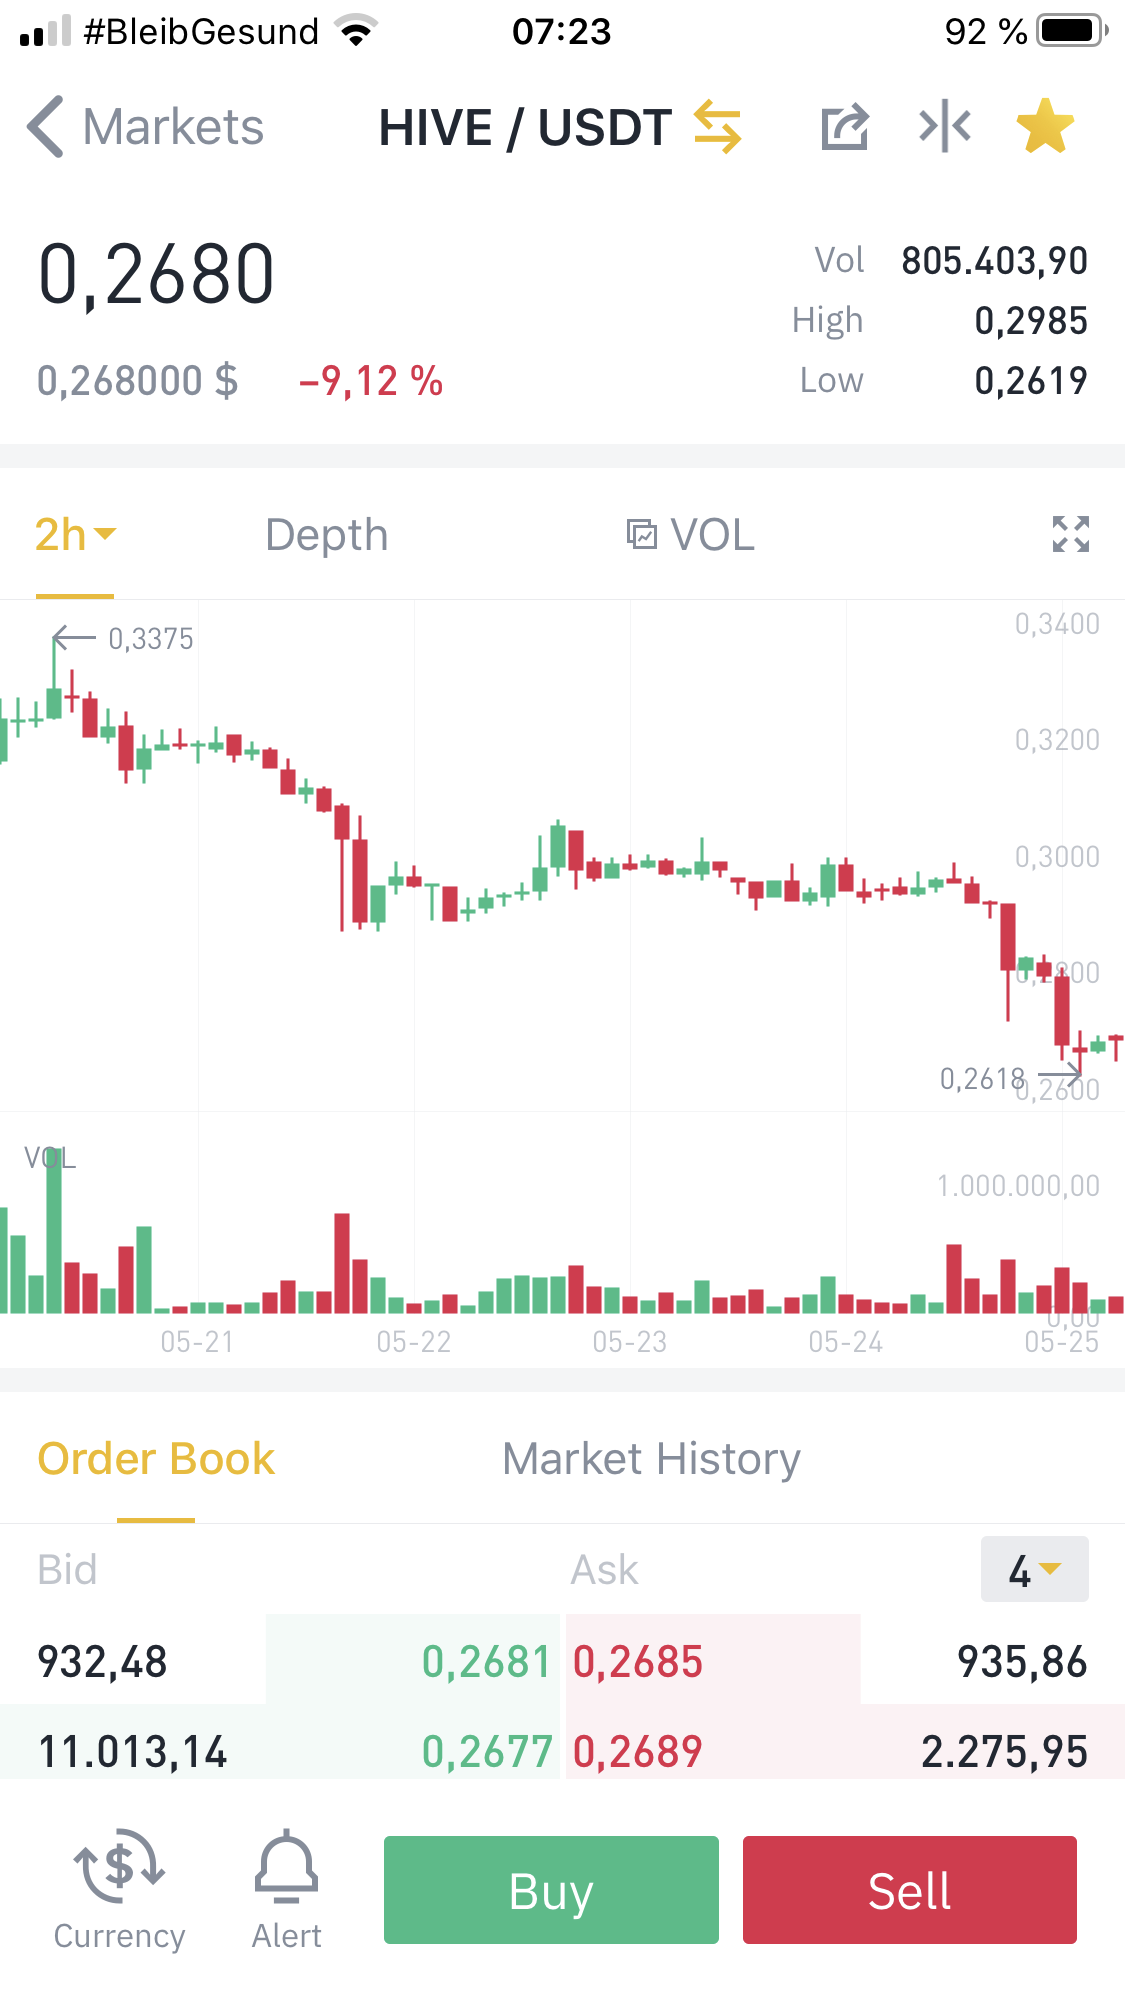Tap the back arrow to Markets
This screenshot has height=2001, width=1125.
click(46, 127)
